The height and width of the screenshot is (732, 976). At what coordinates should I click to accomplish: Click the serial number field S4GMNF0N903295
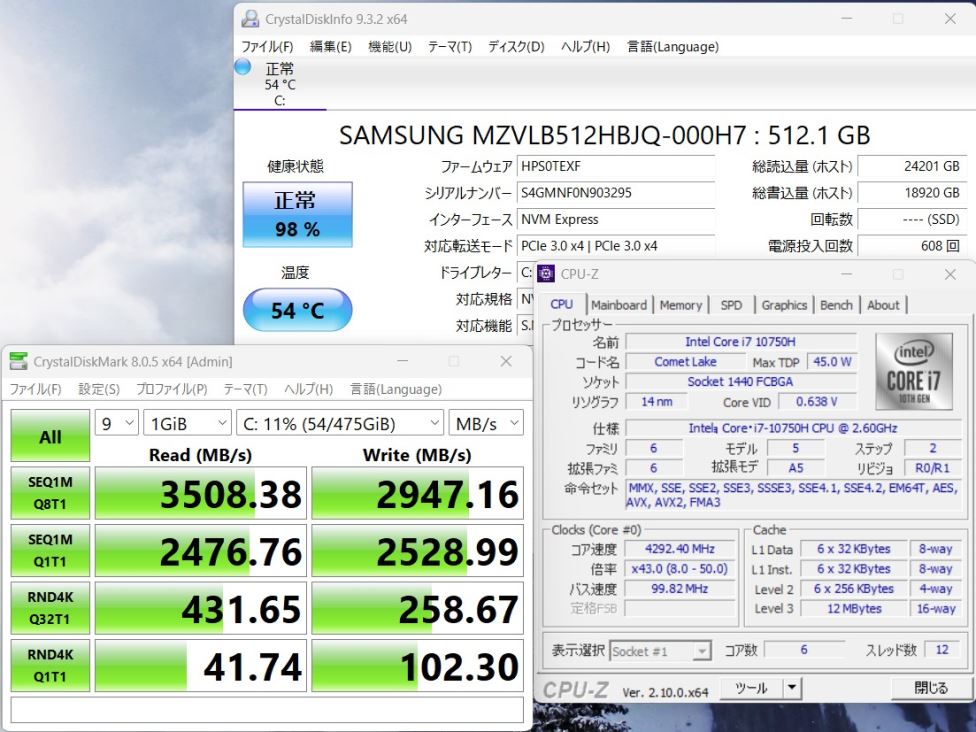click(x=616, y=193)
